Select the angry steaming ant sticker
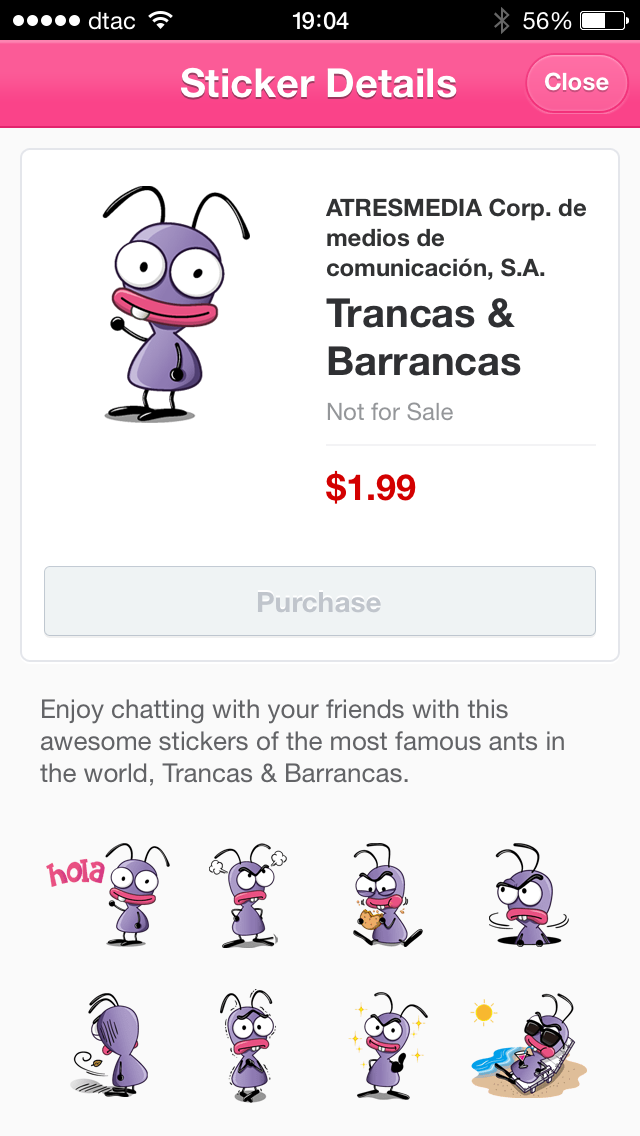This screenshot has height=1136, width=640. [x=247, y=893]
